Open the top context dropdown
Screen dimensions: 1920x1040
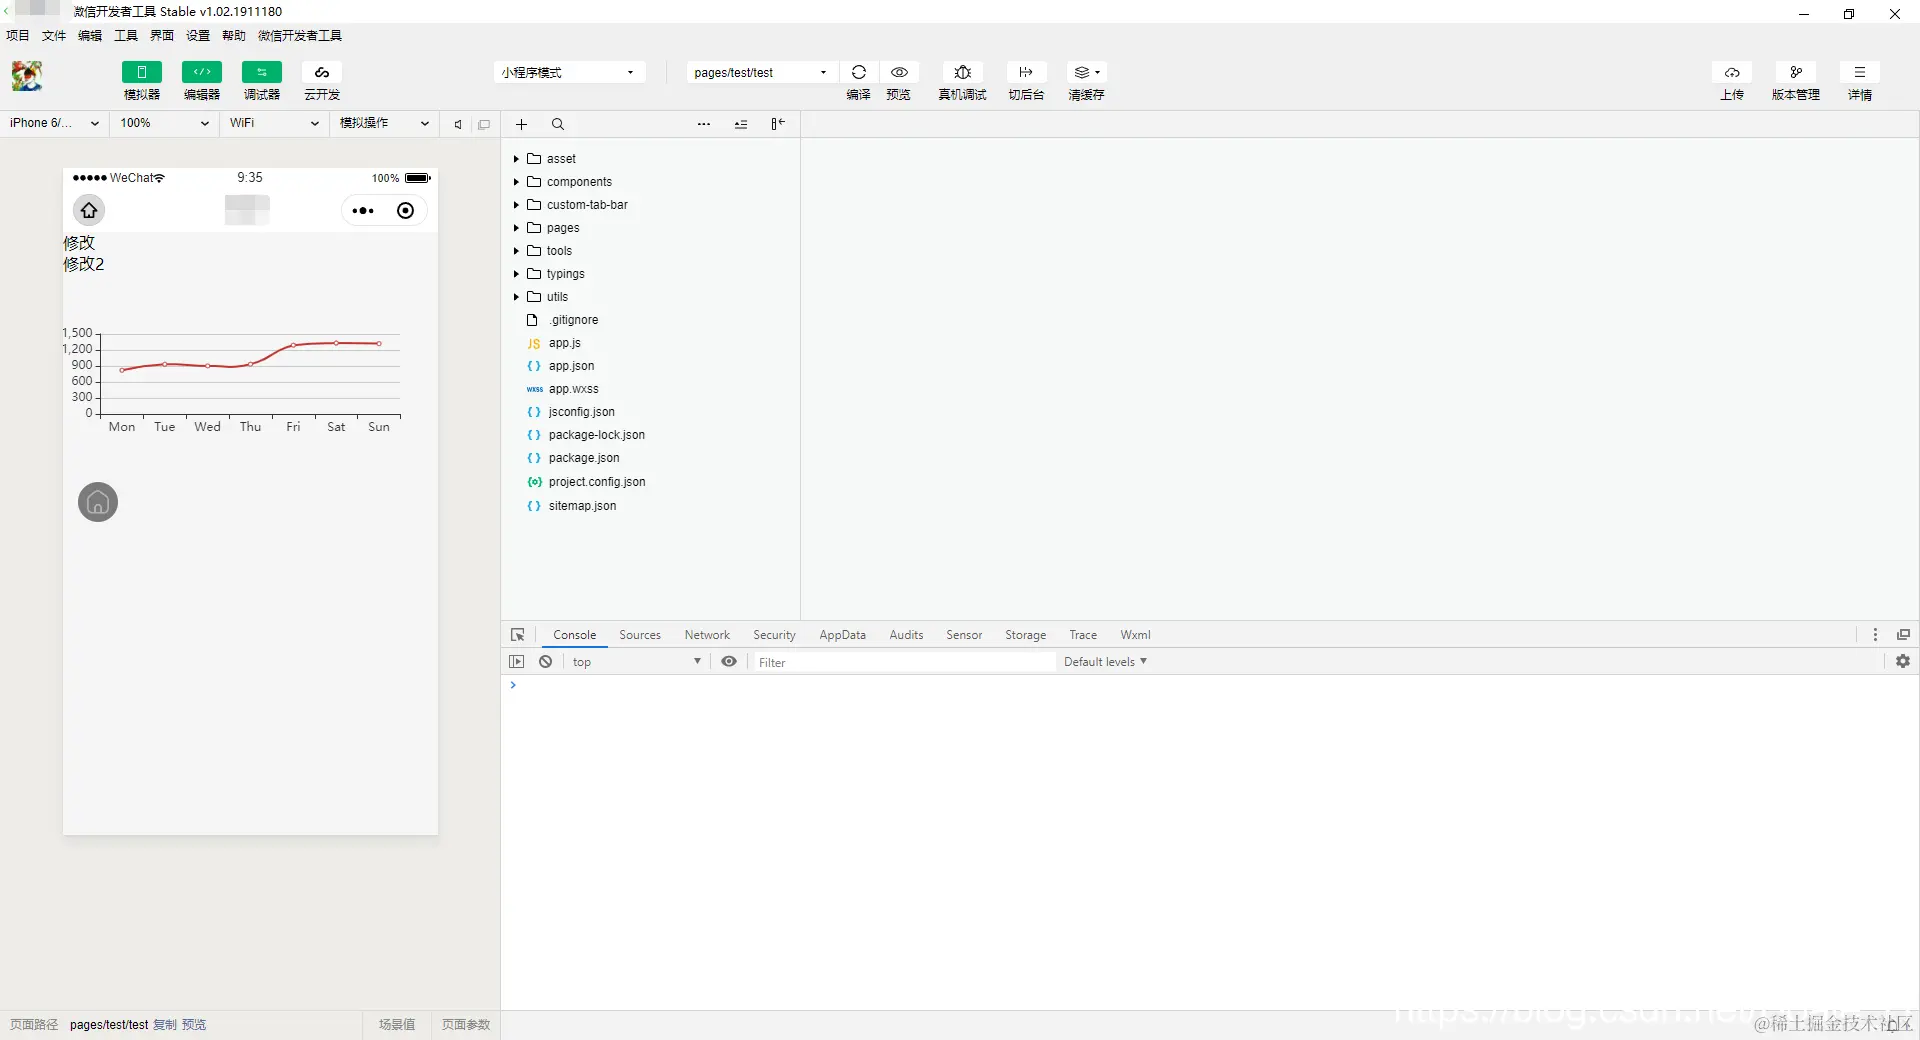[x=636, y=662]
